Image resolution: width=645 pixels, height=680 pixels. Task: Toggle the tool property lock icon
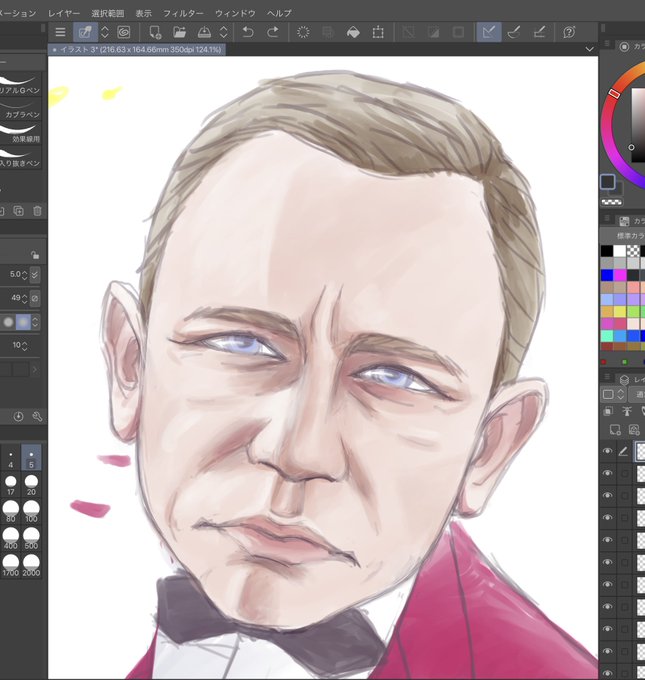[35, 255]
